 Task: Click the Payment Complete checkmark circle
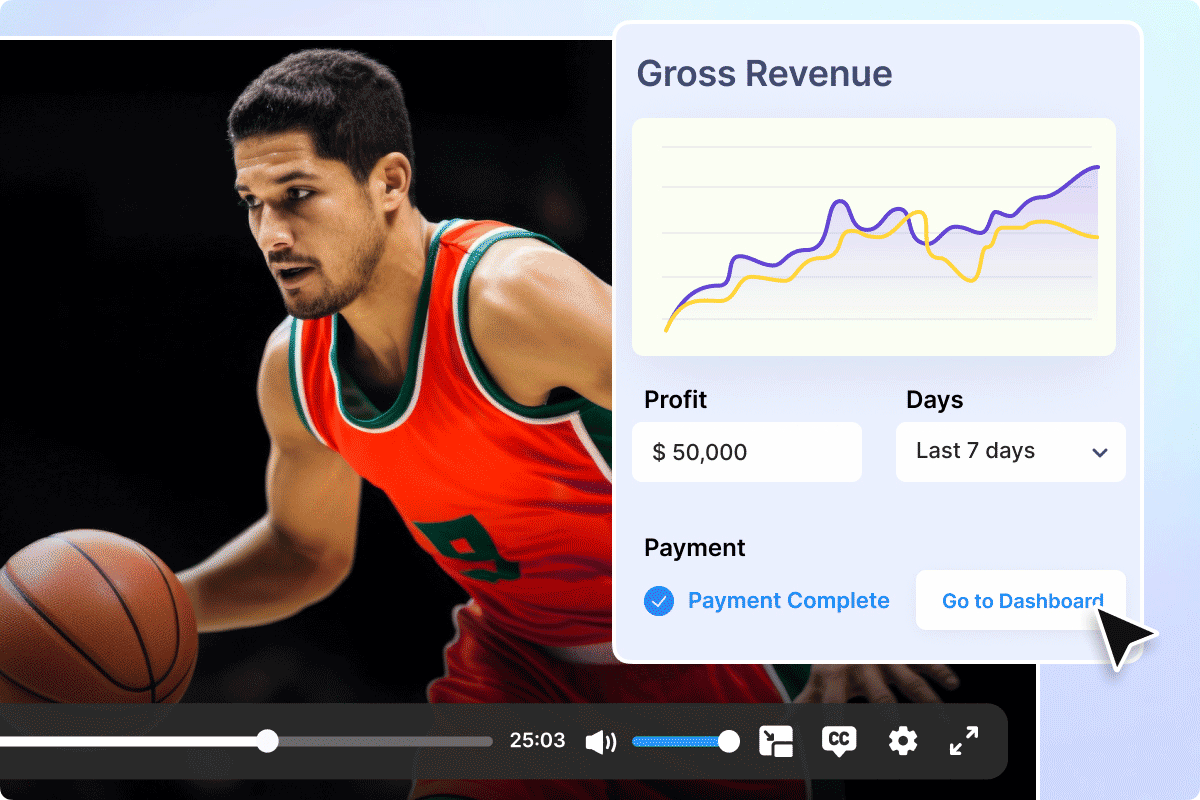tap(658, 601)
